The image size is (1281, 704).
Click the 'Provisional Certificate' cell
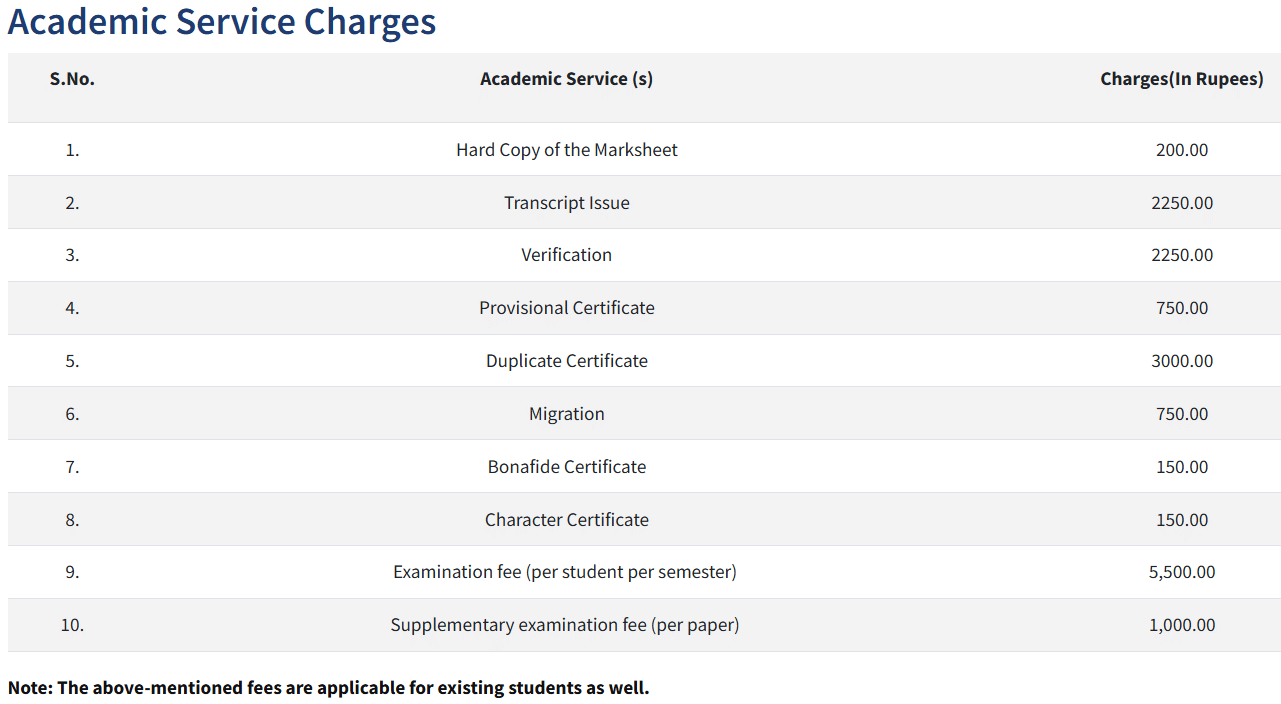pos(567,308)
